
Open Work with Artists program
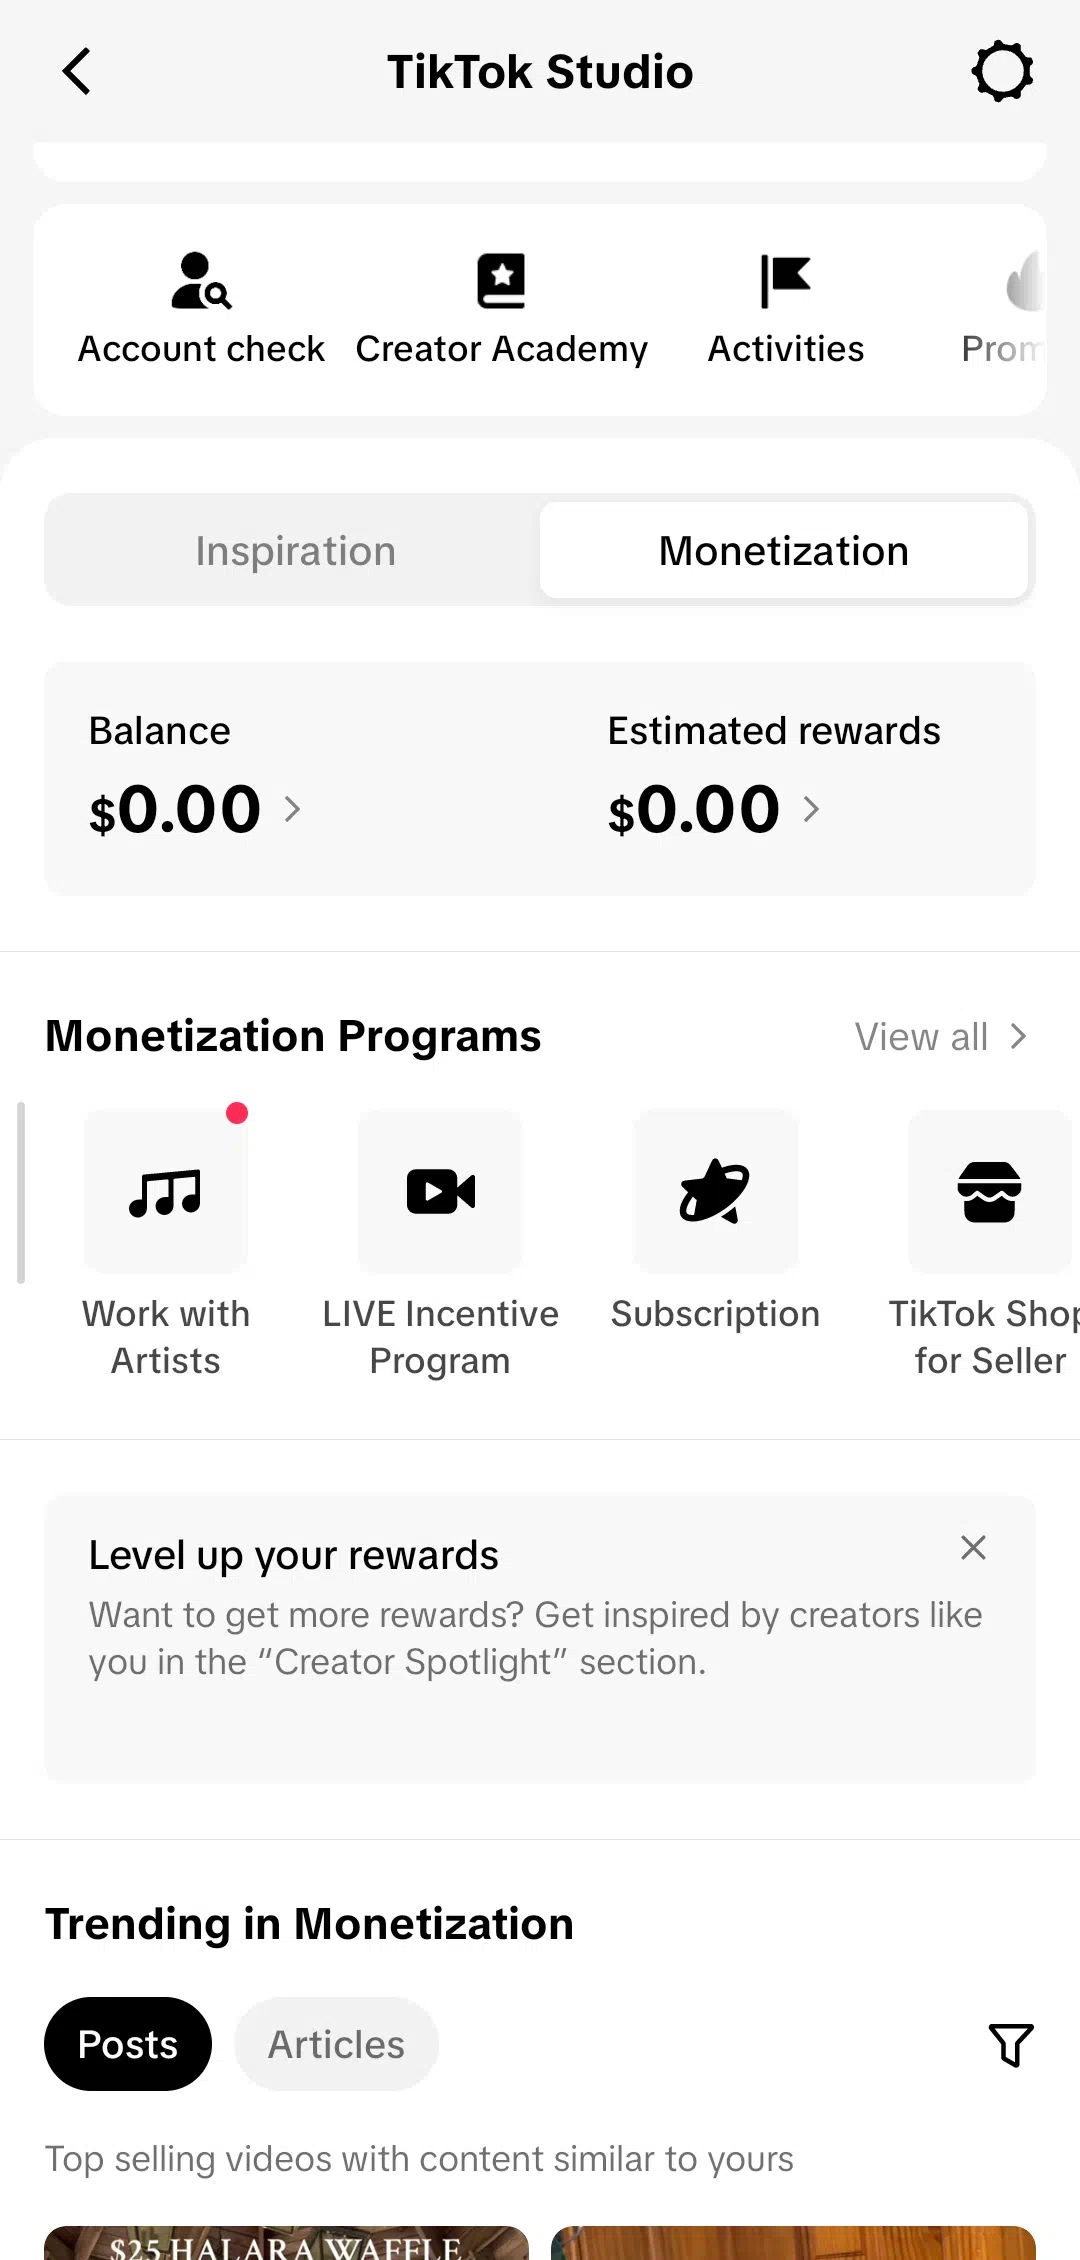tap(166, 1192)
